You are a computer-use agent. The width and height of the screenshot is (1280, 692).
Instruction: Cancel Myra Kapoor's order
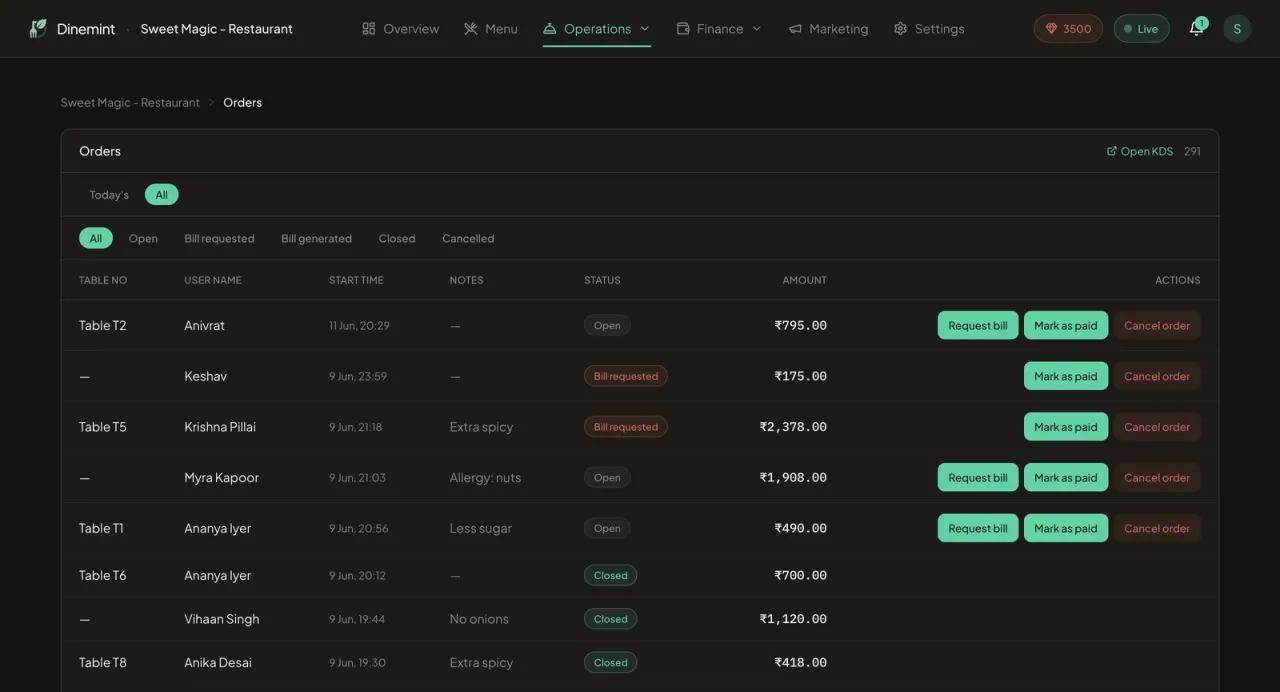1157,477
